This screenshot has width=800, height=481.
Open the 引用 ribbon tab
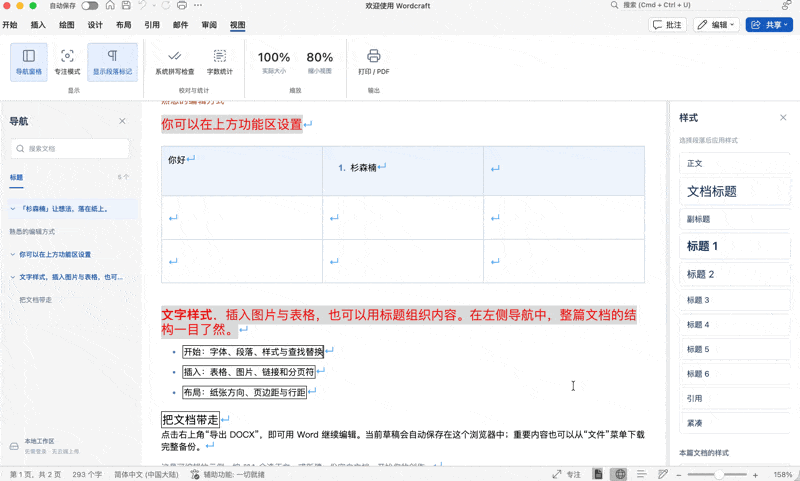tap(152, 24)
